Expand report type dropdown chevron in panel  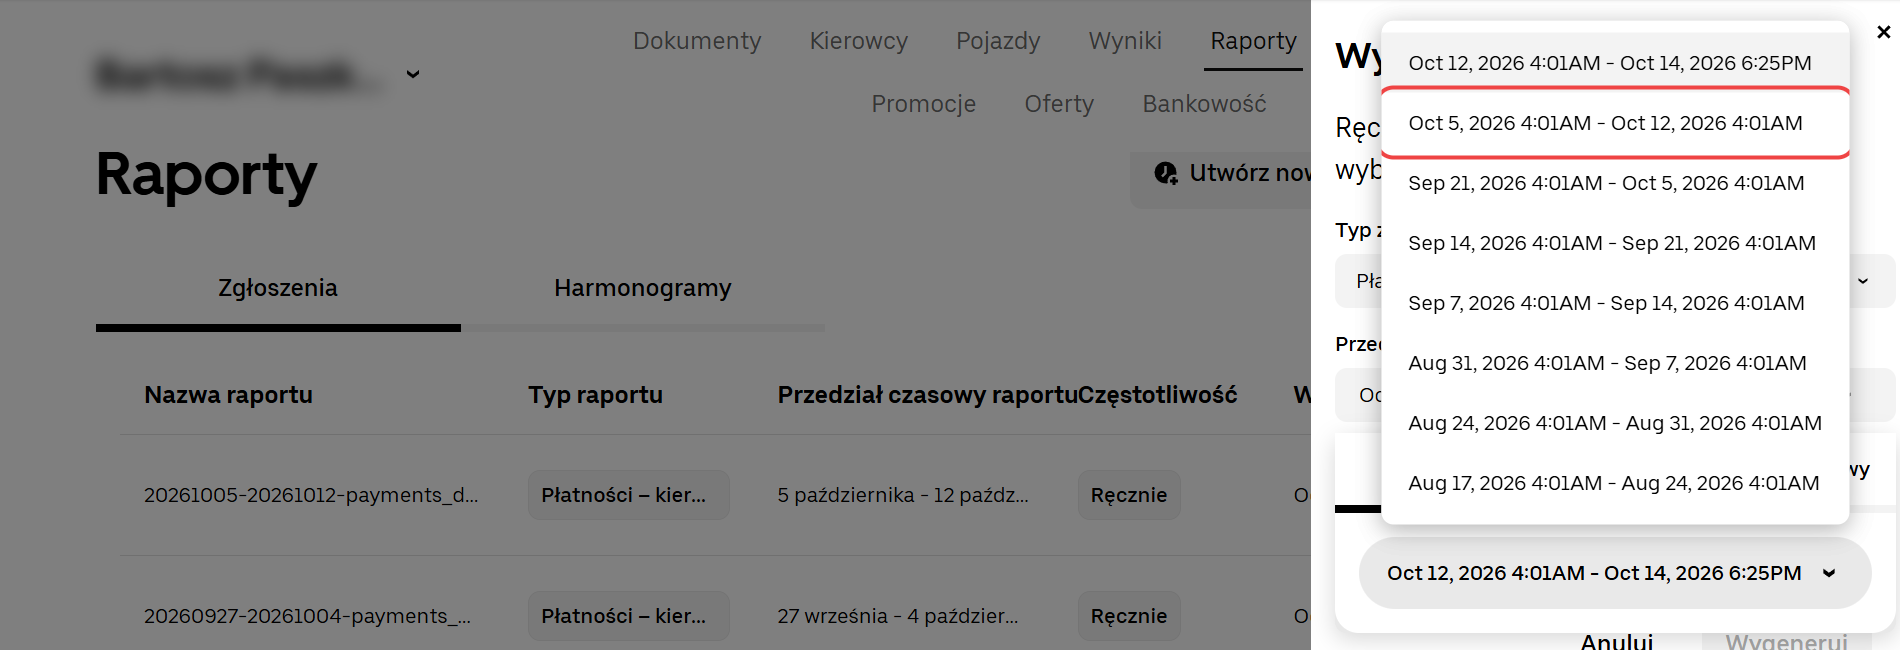(x=1863, y=281)
